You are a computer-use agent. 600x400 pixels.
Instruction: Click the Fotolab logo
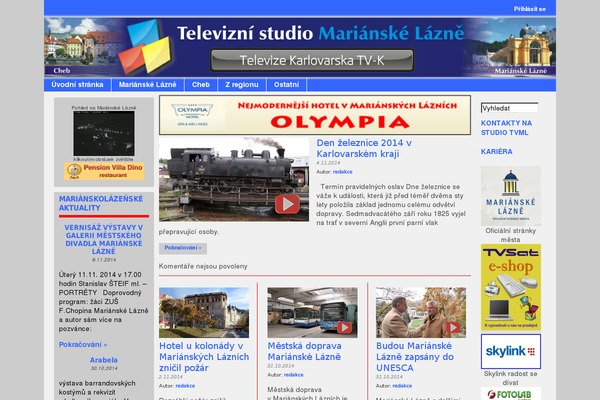(511, 394)
